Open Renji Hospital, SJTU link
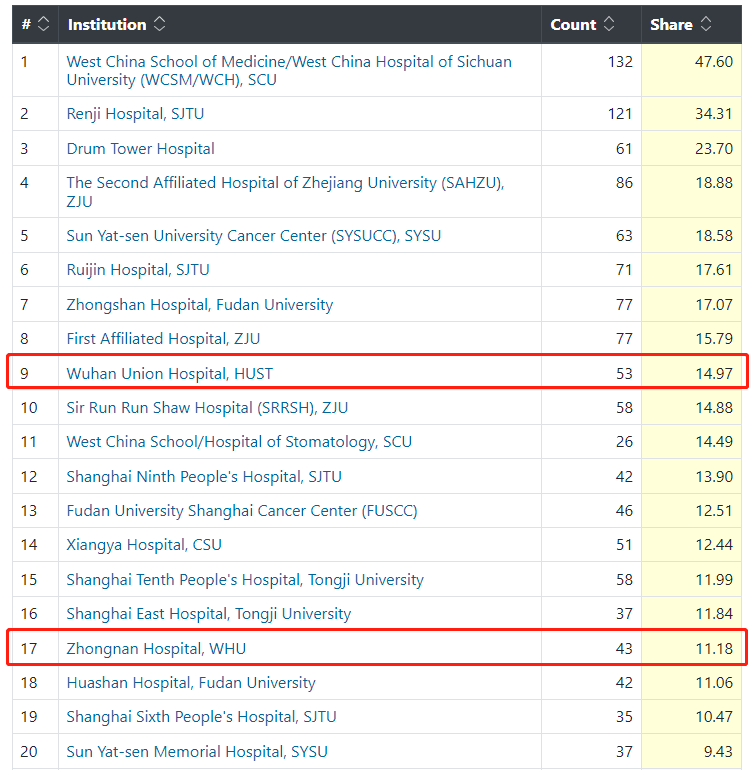751x770 pixels. (135, 114)
